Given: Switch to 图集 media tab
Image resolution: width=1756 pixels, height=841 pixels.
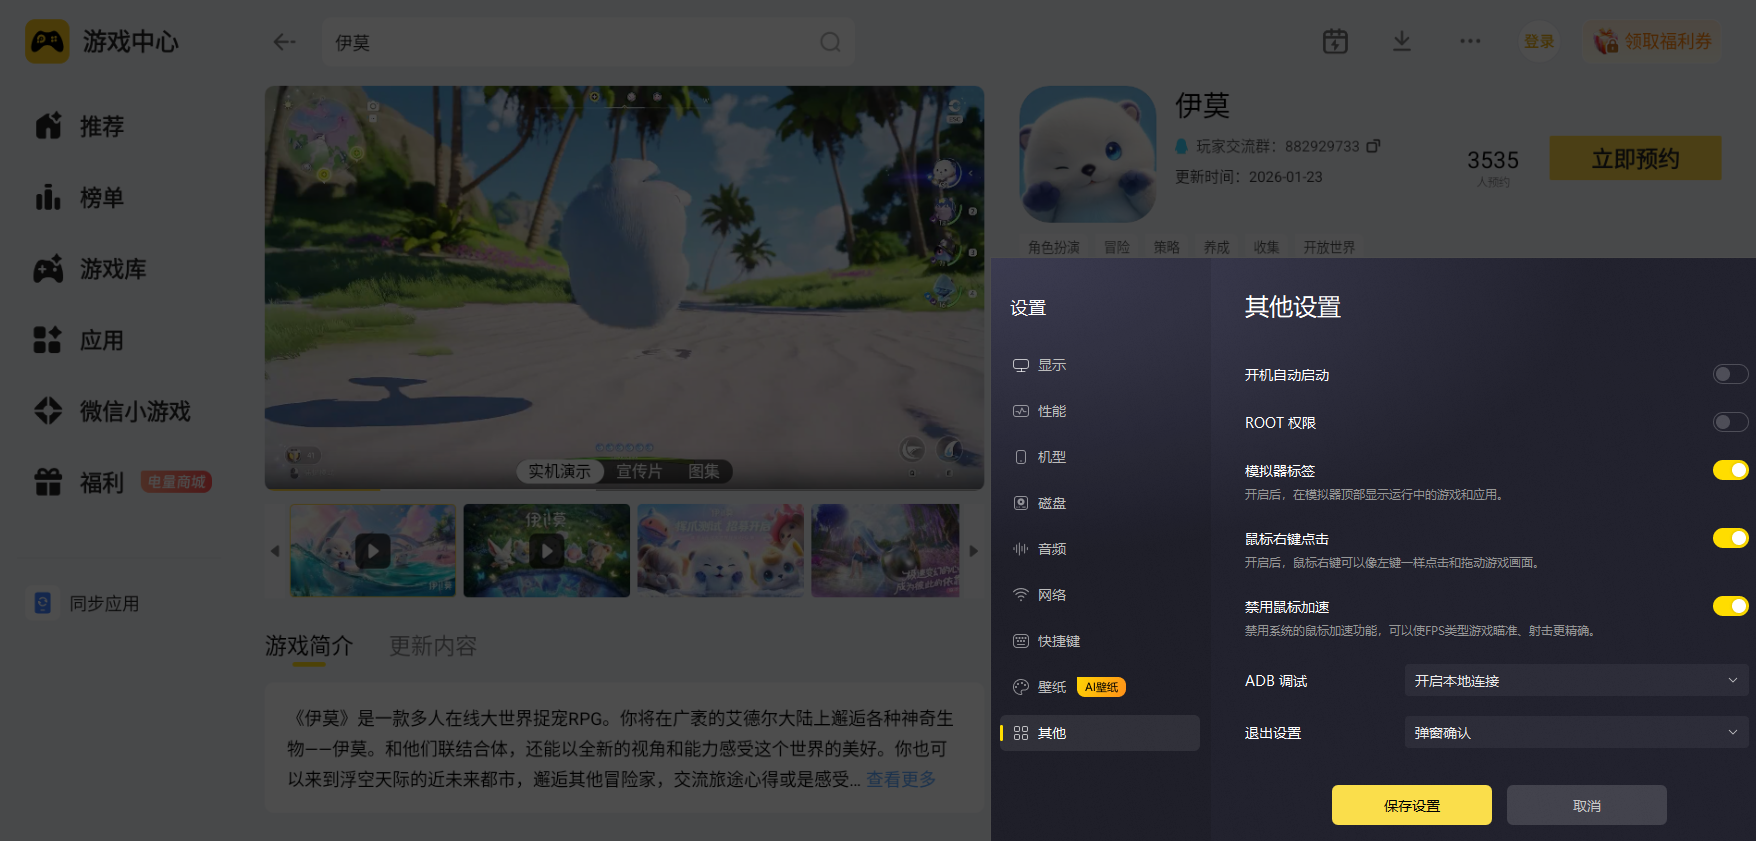Looking at the screenshot, I should 704,471.
